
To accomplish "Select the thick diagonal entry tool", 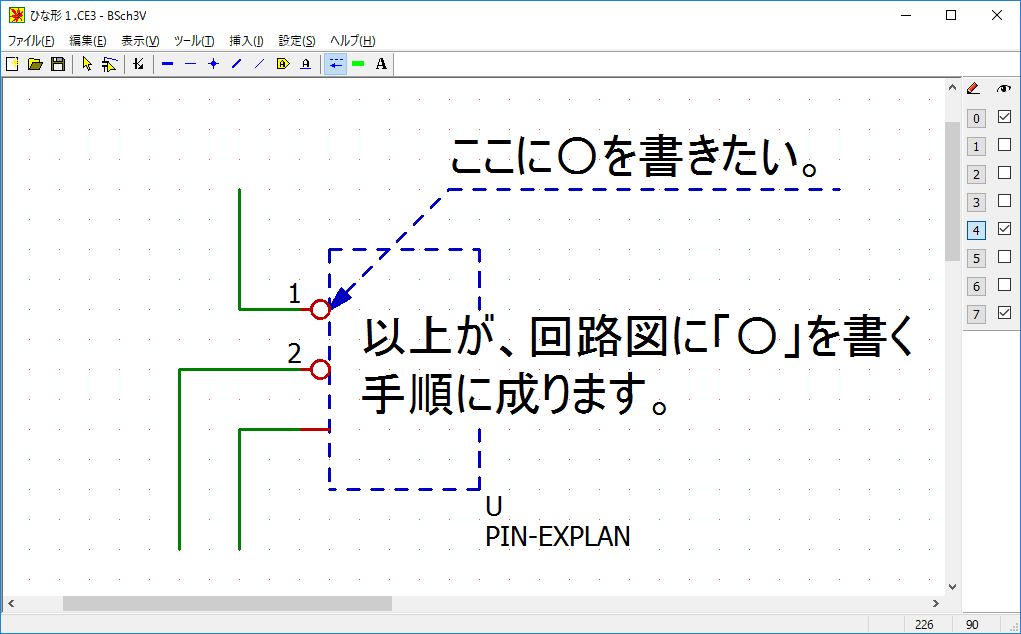I will tap(236, 64).
